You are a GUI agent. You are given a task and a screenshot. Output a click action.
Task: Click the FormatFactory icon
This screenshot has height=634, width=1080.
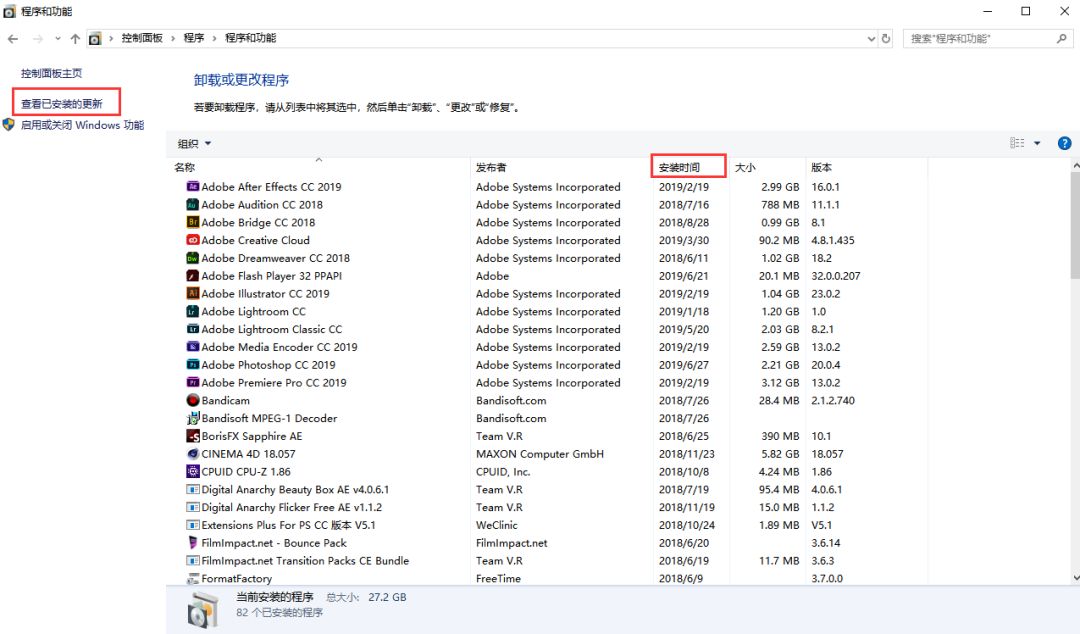(193, 579)
